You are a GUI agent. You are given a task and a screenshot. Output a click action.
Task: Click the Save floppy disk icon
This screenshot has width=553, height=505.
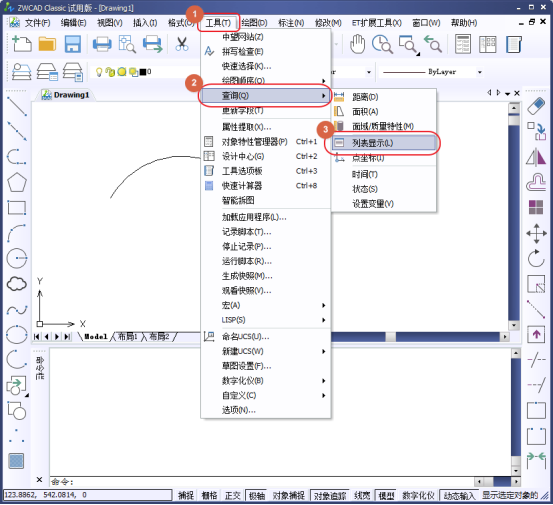[x=73, y=44]
